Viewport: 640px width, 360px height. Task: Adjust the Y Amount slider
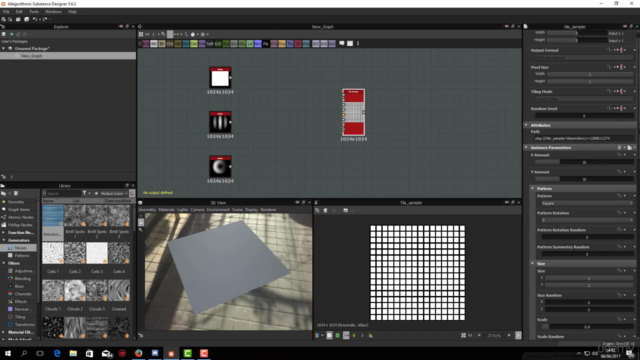coord(584,179)
